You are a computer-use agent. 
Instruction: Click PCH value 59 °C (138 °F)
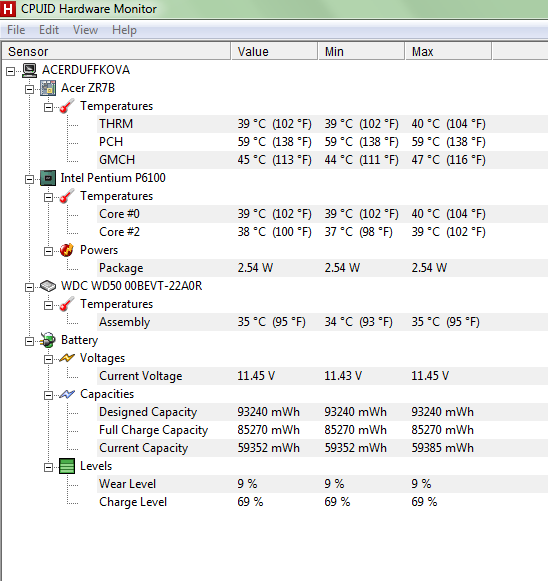pyautogui.click(x=275, y=142)
